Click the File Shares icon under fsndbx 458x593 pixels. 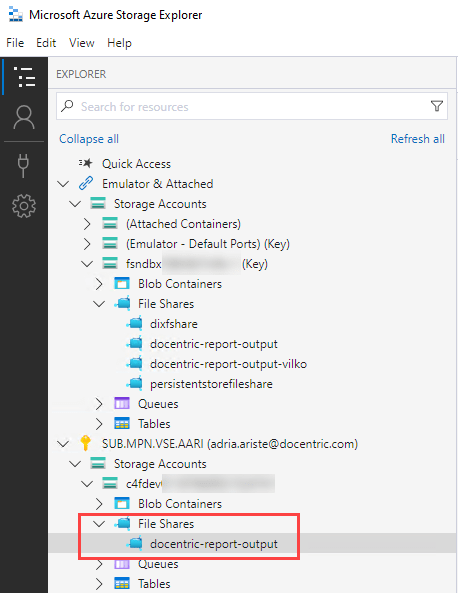point(123,303)
